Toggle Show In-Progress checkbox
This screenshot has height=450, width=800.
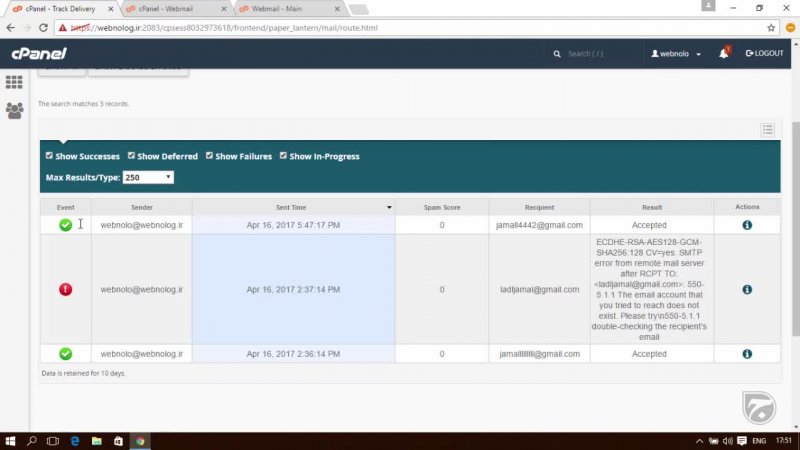coord(283,156)
